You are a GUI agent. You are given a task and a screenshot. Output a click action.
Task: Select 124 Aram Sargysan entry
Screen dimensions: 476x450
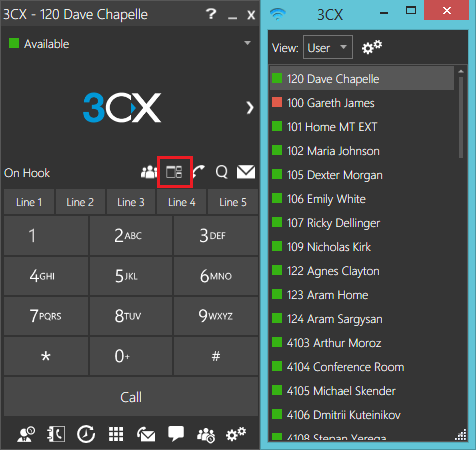362,319
